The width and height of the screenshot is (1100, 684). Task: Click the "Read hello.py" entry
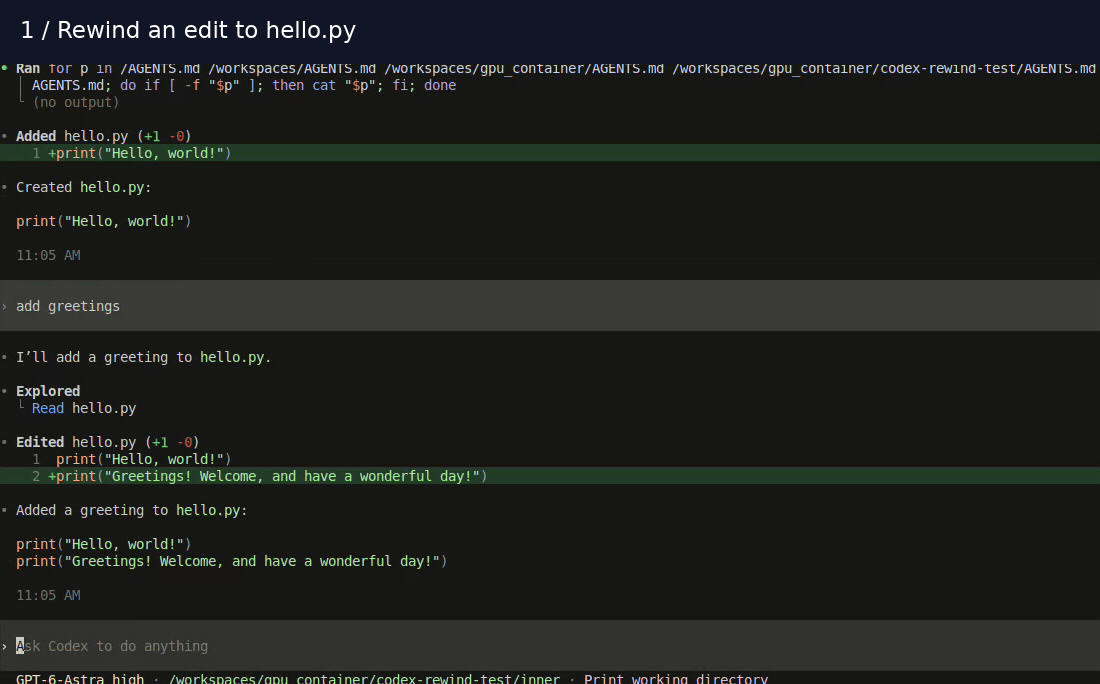pos(83,408)
